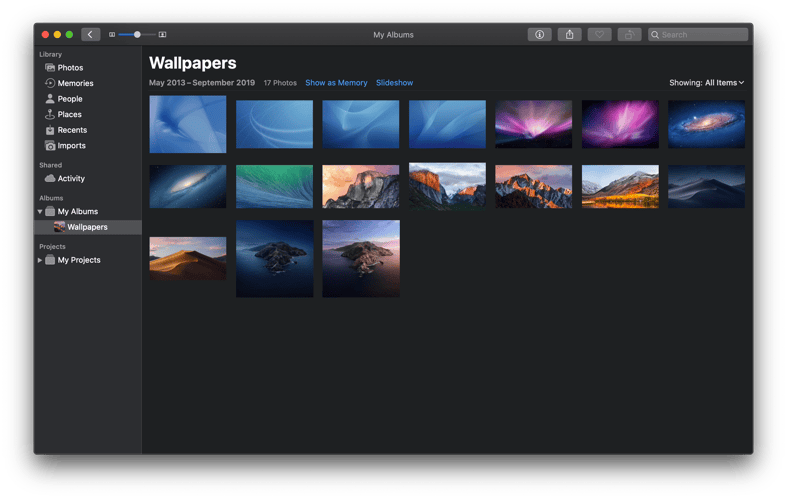Click the Wallpapers album title

click(x=193, y=63)
